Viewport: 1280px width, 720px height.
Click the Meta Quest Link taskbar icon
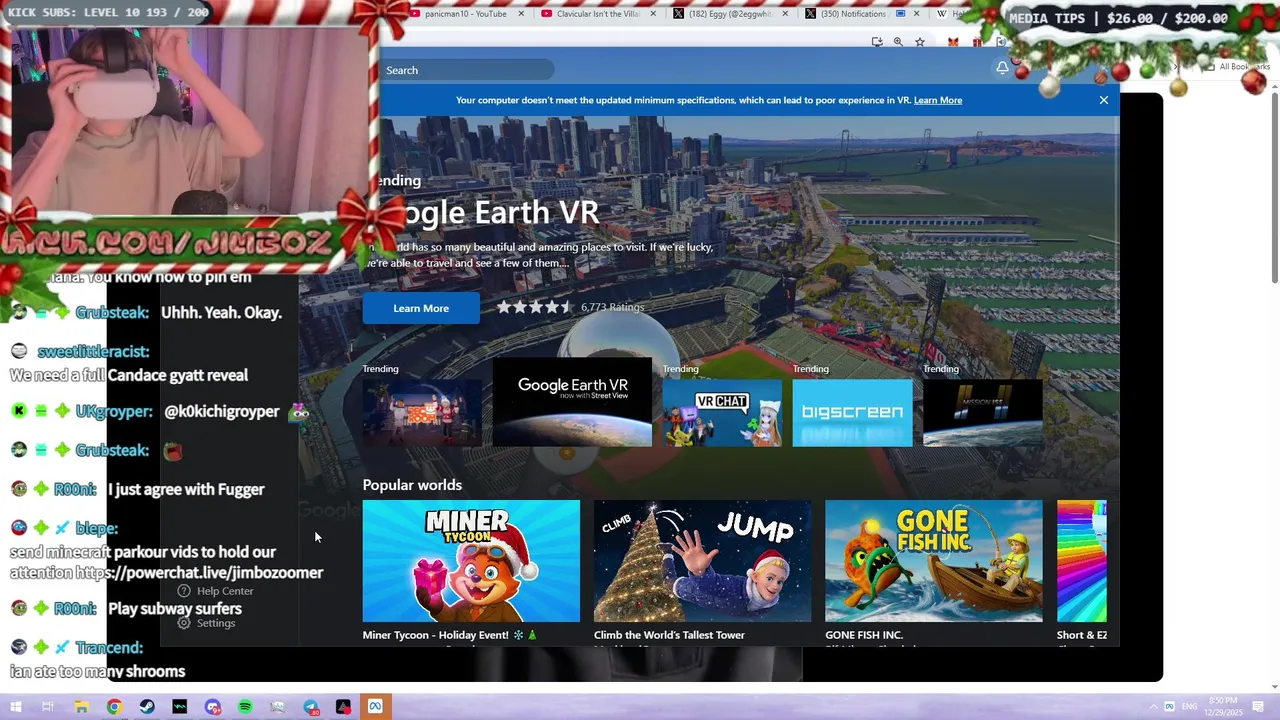click(x=376, y=707)
